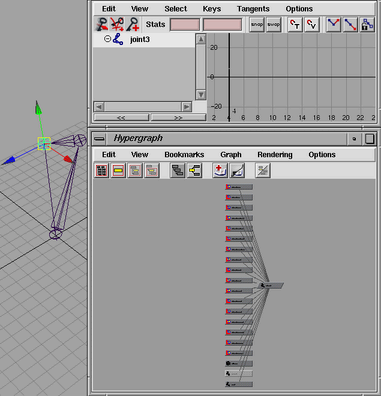The image size is (381, 396).
Task: Toggle the lock tangent weight icon
Action: (x=367, y=25)
